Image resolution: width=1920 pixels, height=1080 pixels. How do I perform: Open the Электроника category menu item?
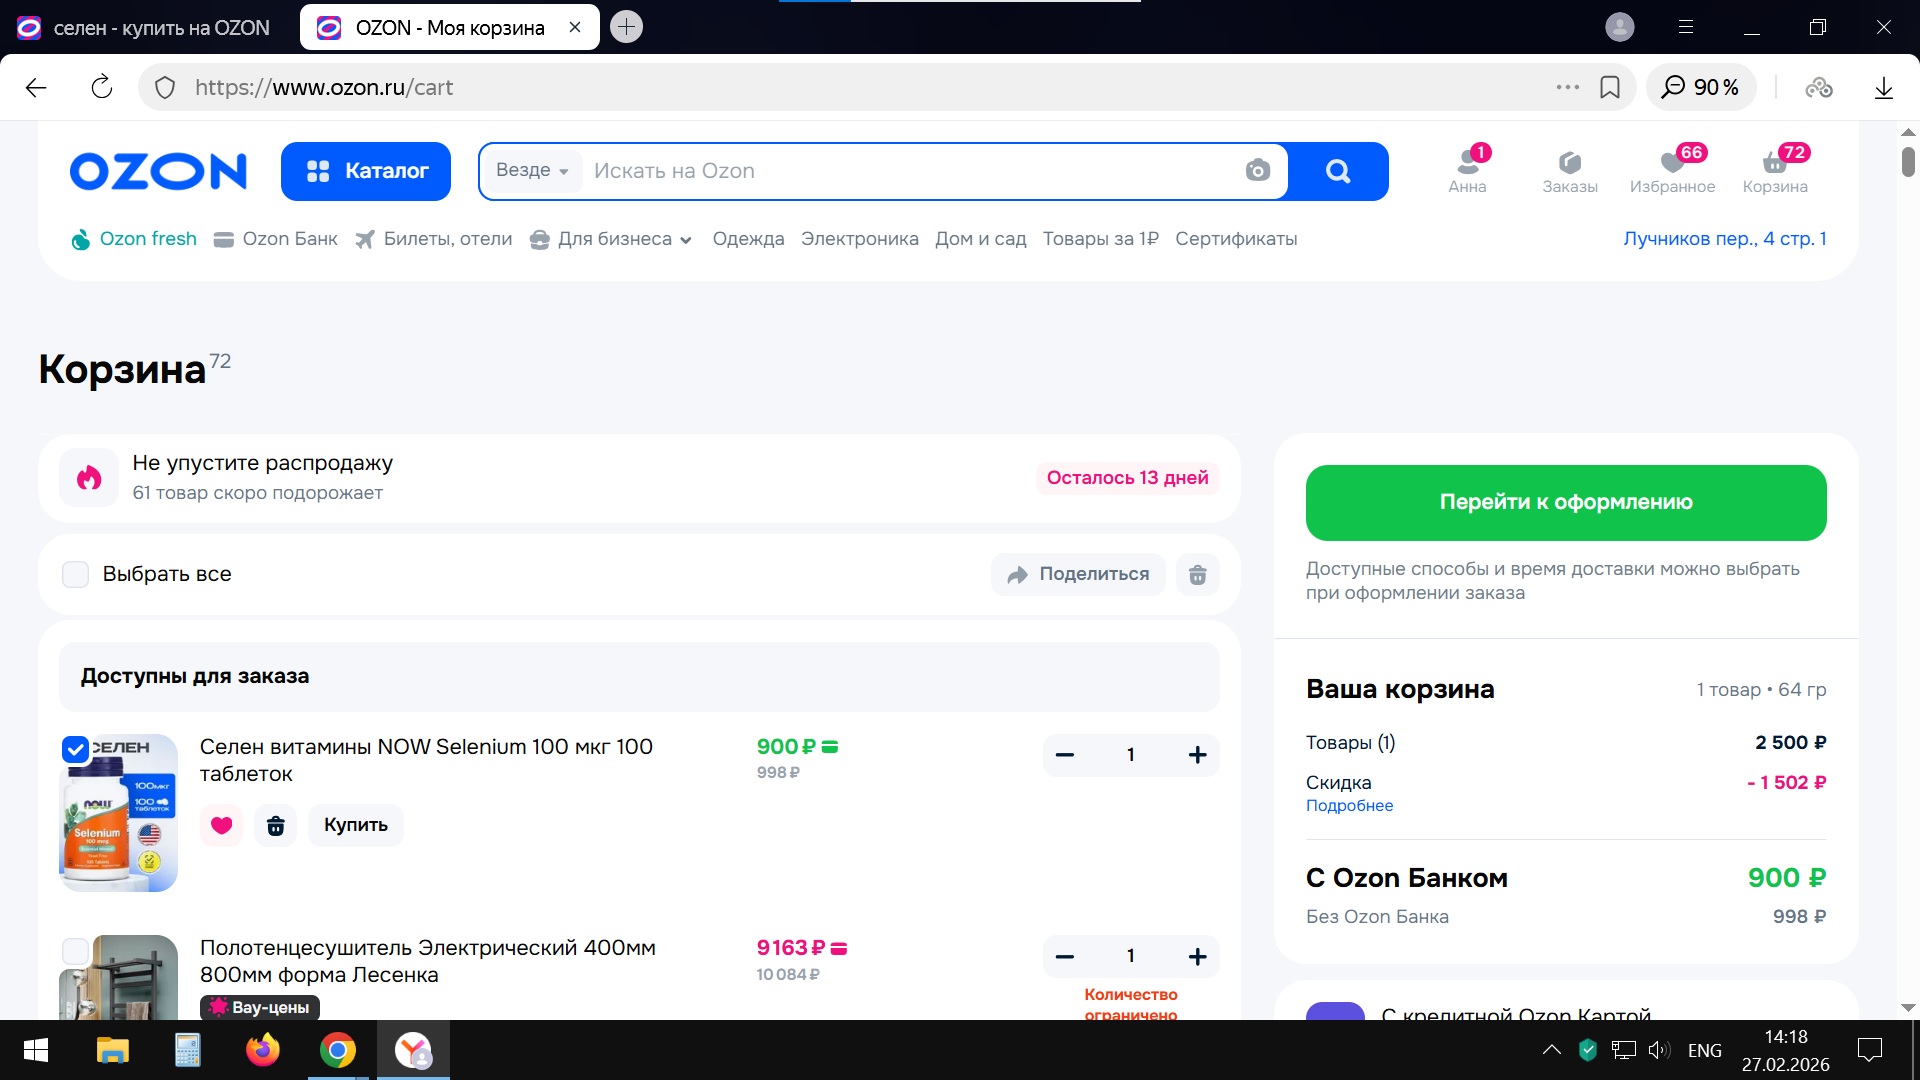click(x=859, y=239)
